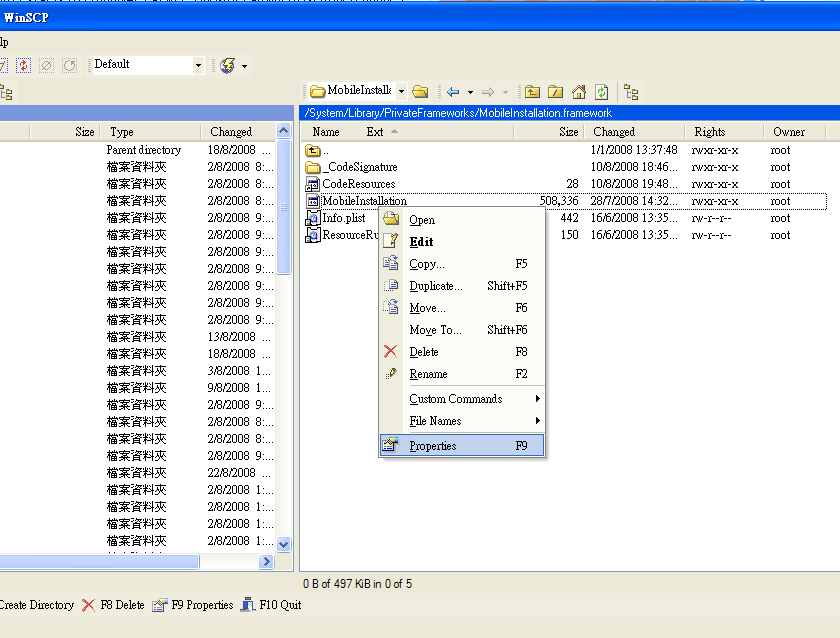840x638 pixels.
Task: Refresh the remote directory listing
Action: click(x=601, y=91)
